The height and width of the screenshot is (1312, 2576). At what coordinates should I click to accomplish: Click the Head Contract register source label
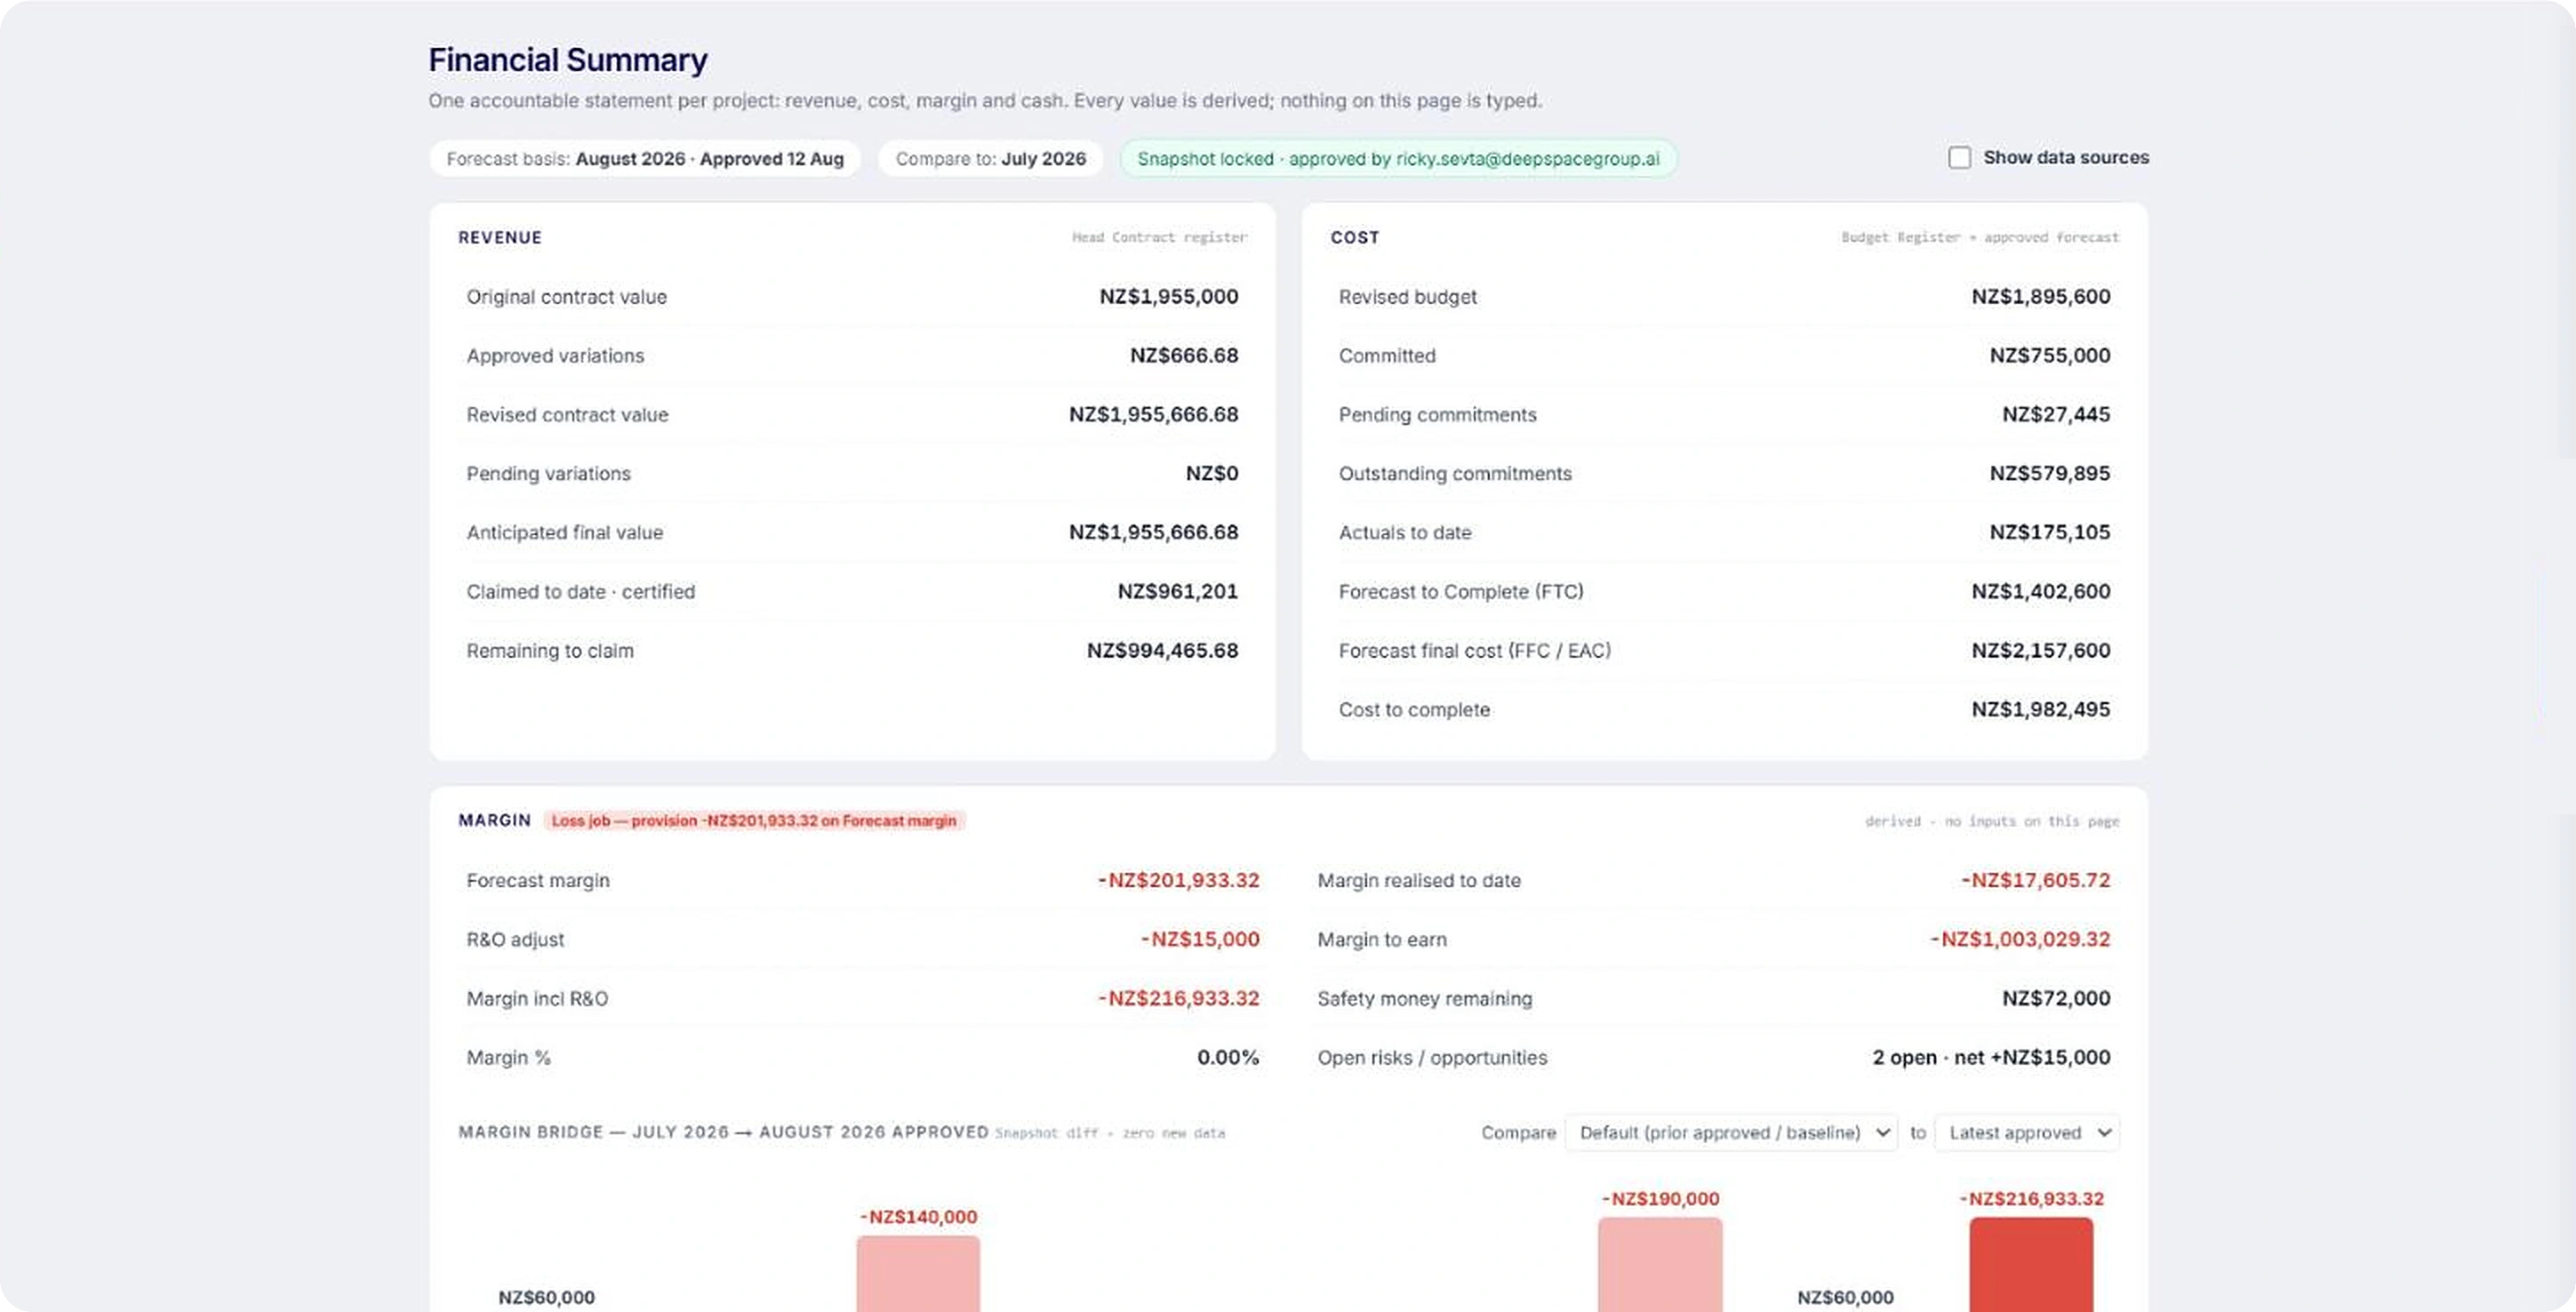point(1159,238)
